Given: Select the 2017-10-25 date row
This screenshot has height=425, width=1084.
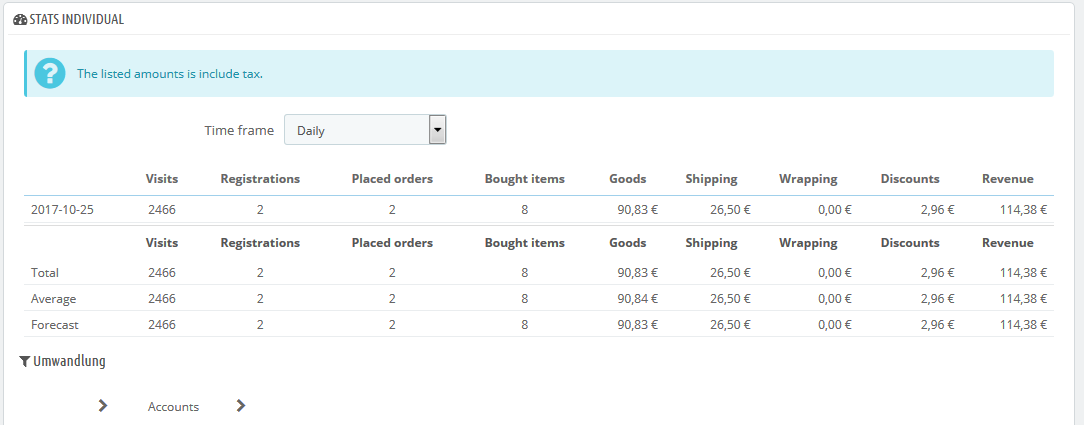Looking at the screenshot, I should 62,210.
